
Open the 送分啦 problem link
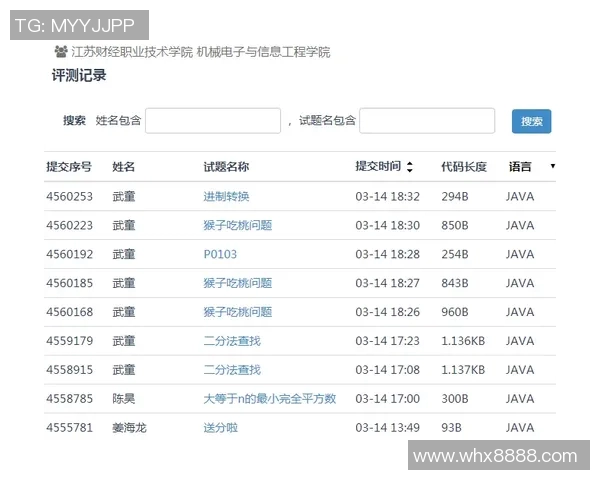pos(220,428)
